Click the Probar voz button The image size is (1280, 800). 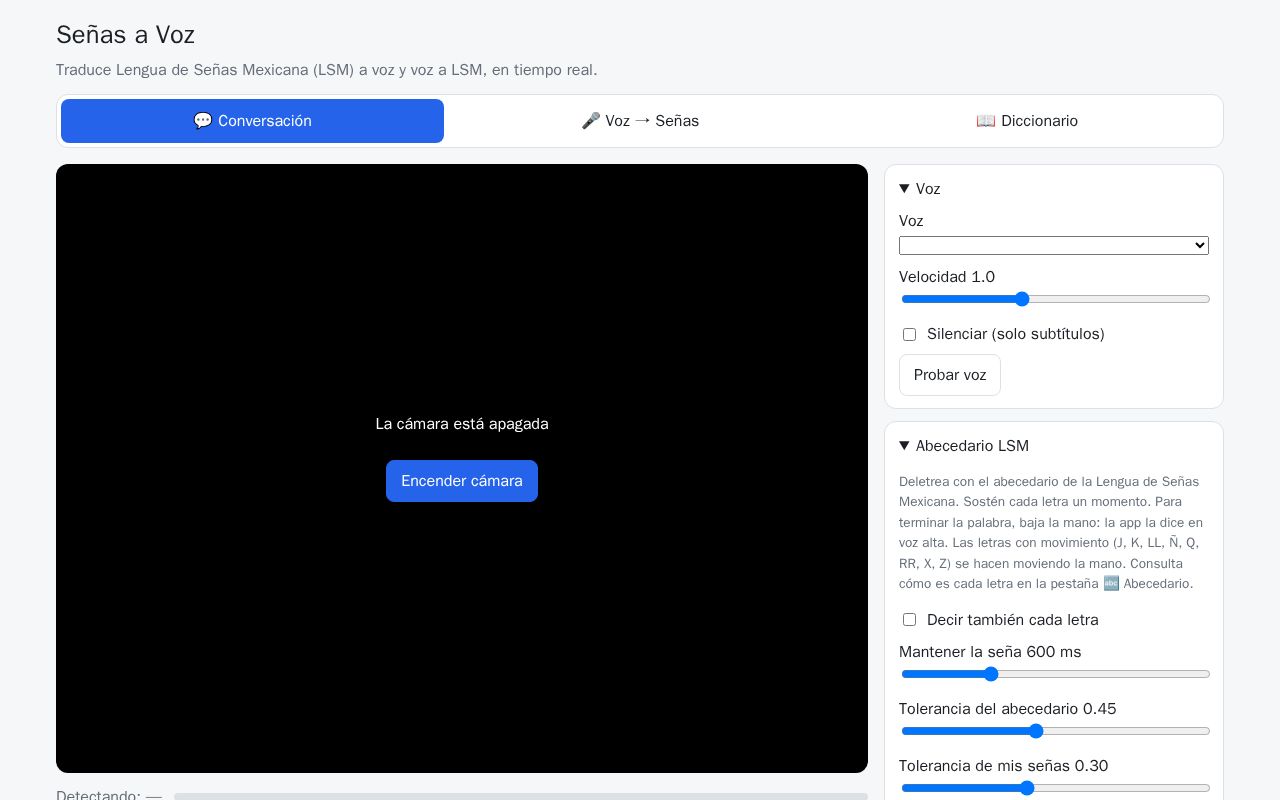tap(950, 375)
